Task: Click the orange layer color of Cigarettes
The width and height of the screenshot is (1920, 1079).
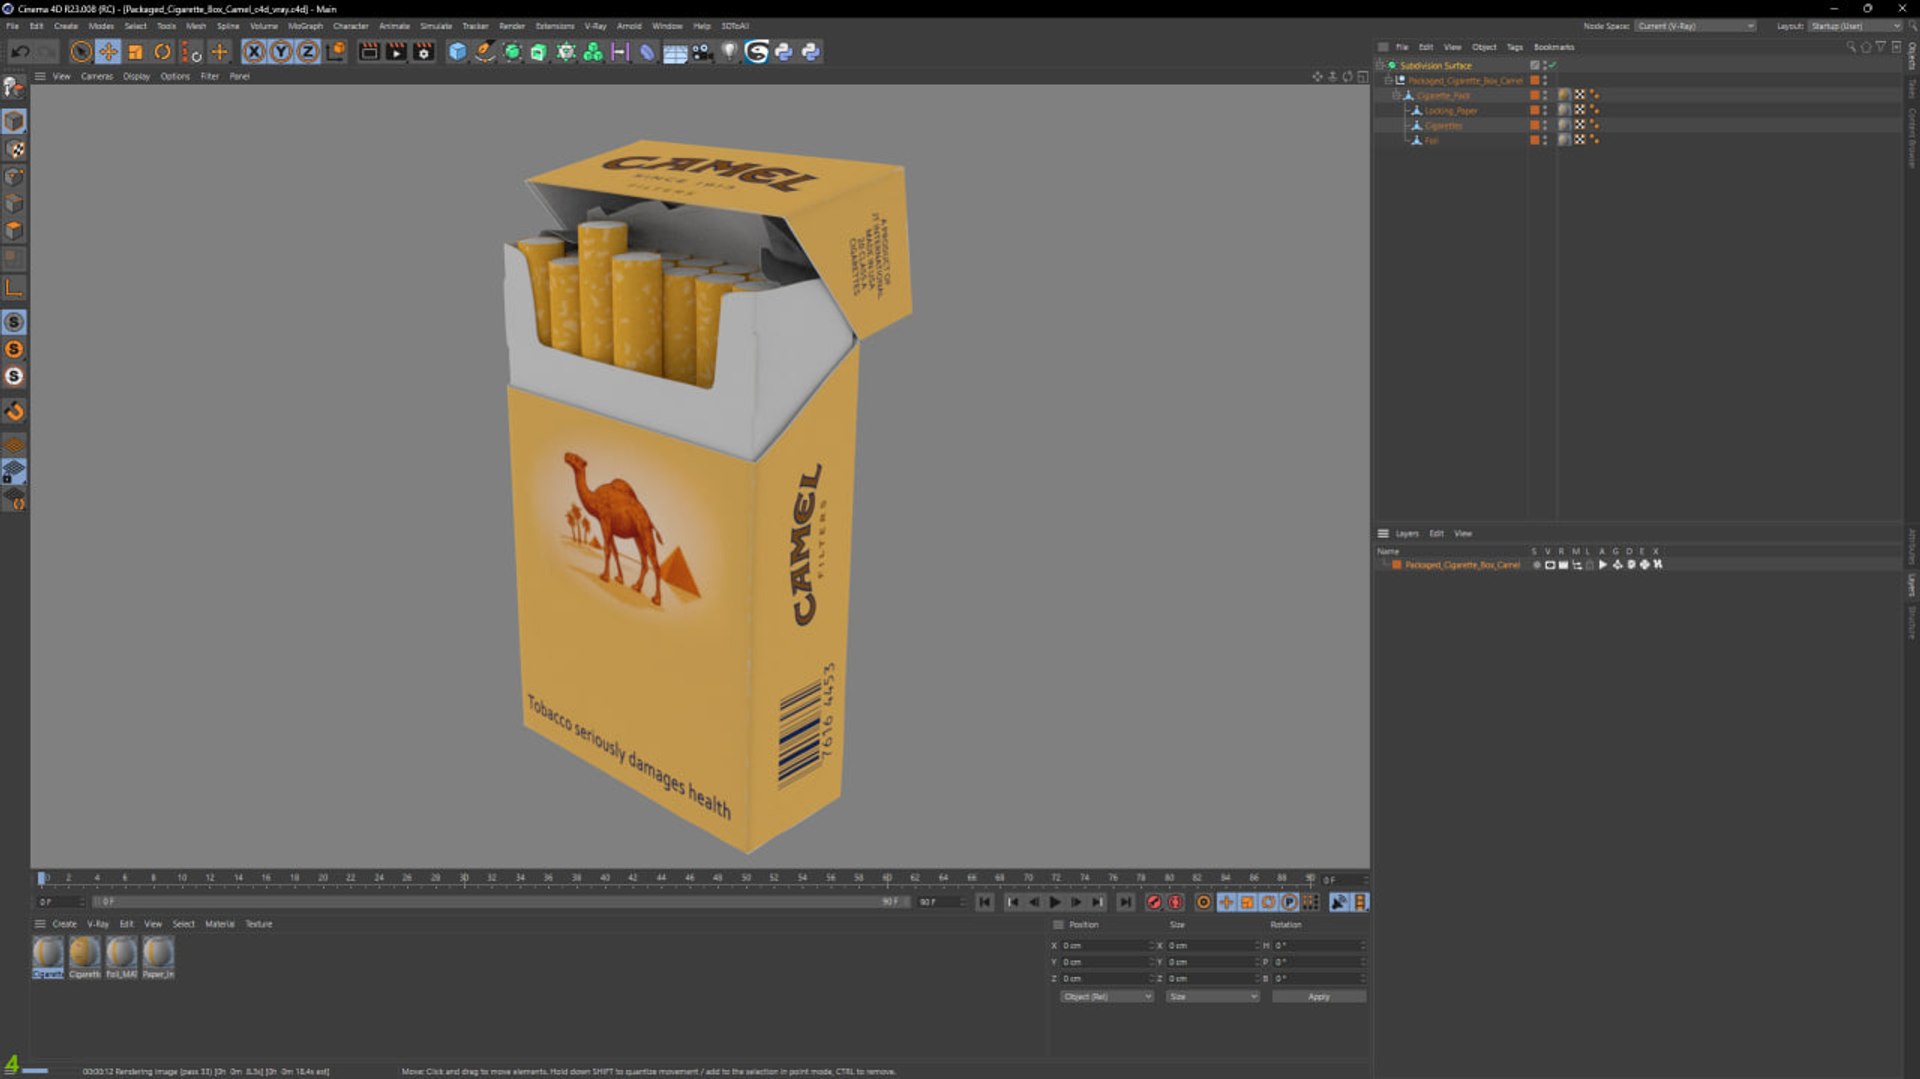Action: pos(1535,126)
